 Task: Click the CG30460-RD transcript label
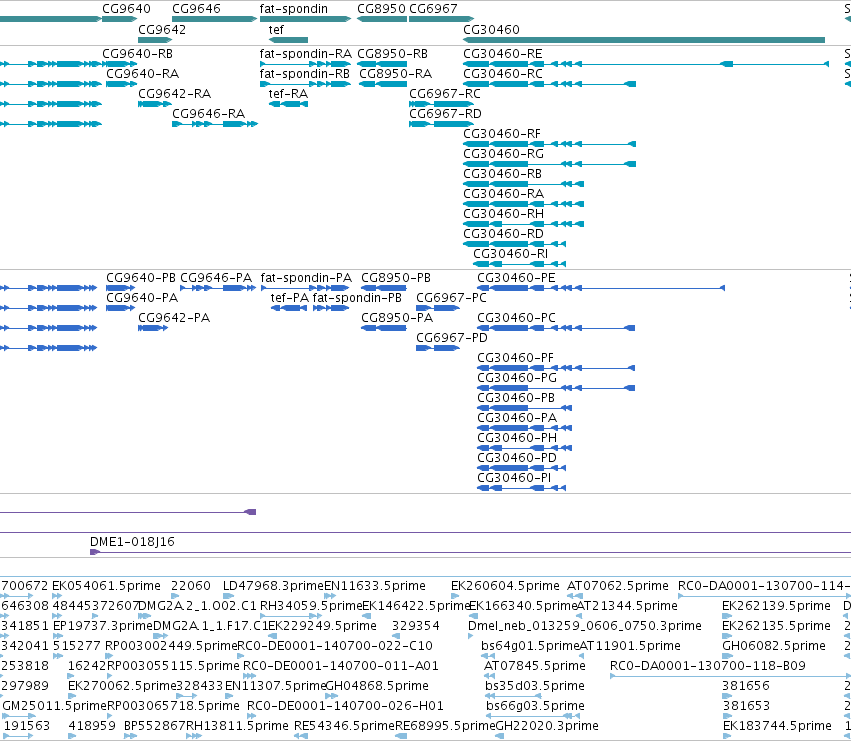503,234
